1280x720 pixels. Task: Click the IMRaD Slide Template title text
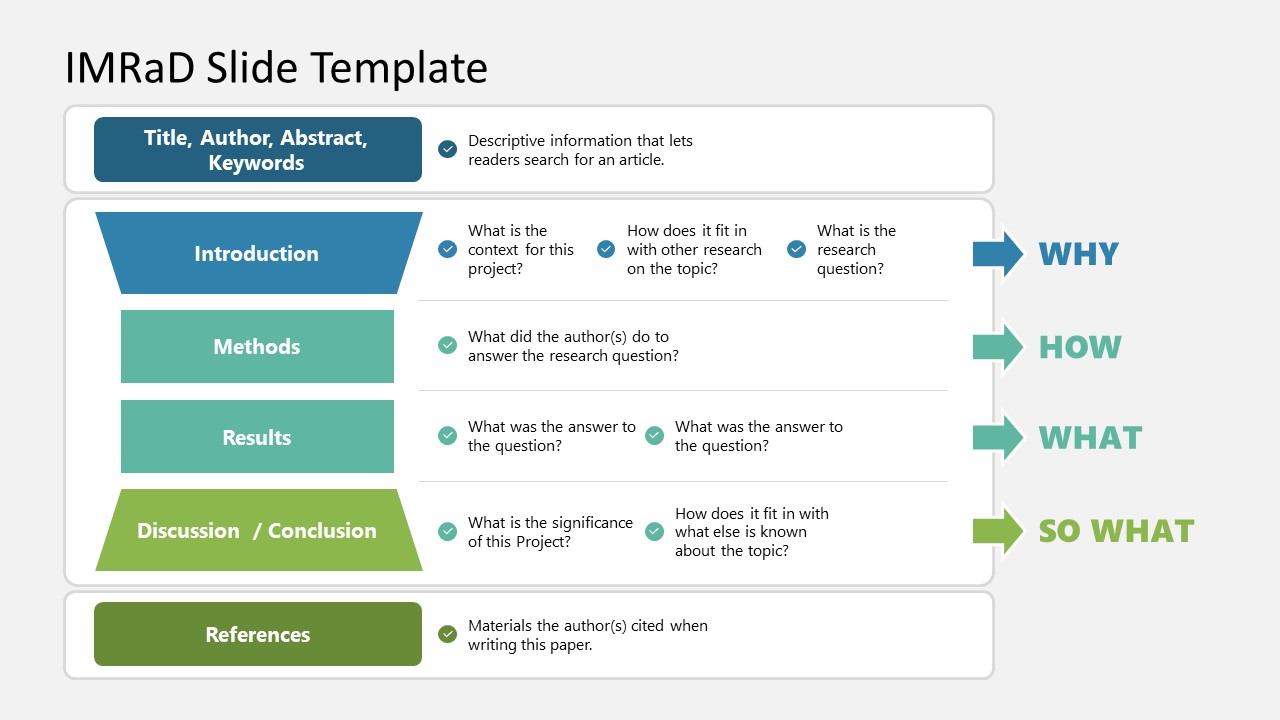(x=276, y=68)
